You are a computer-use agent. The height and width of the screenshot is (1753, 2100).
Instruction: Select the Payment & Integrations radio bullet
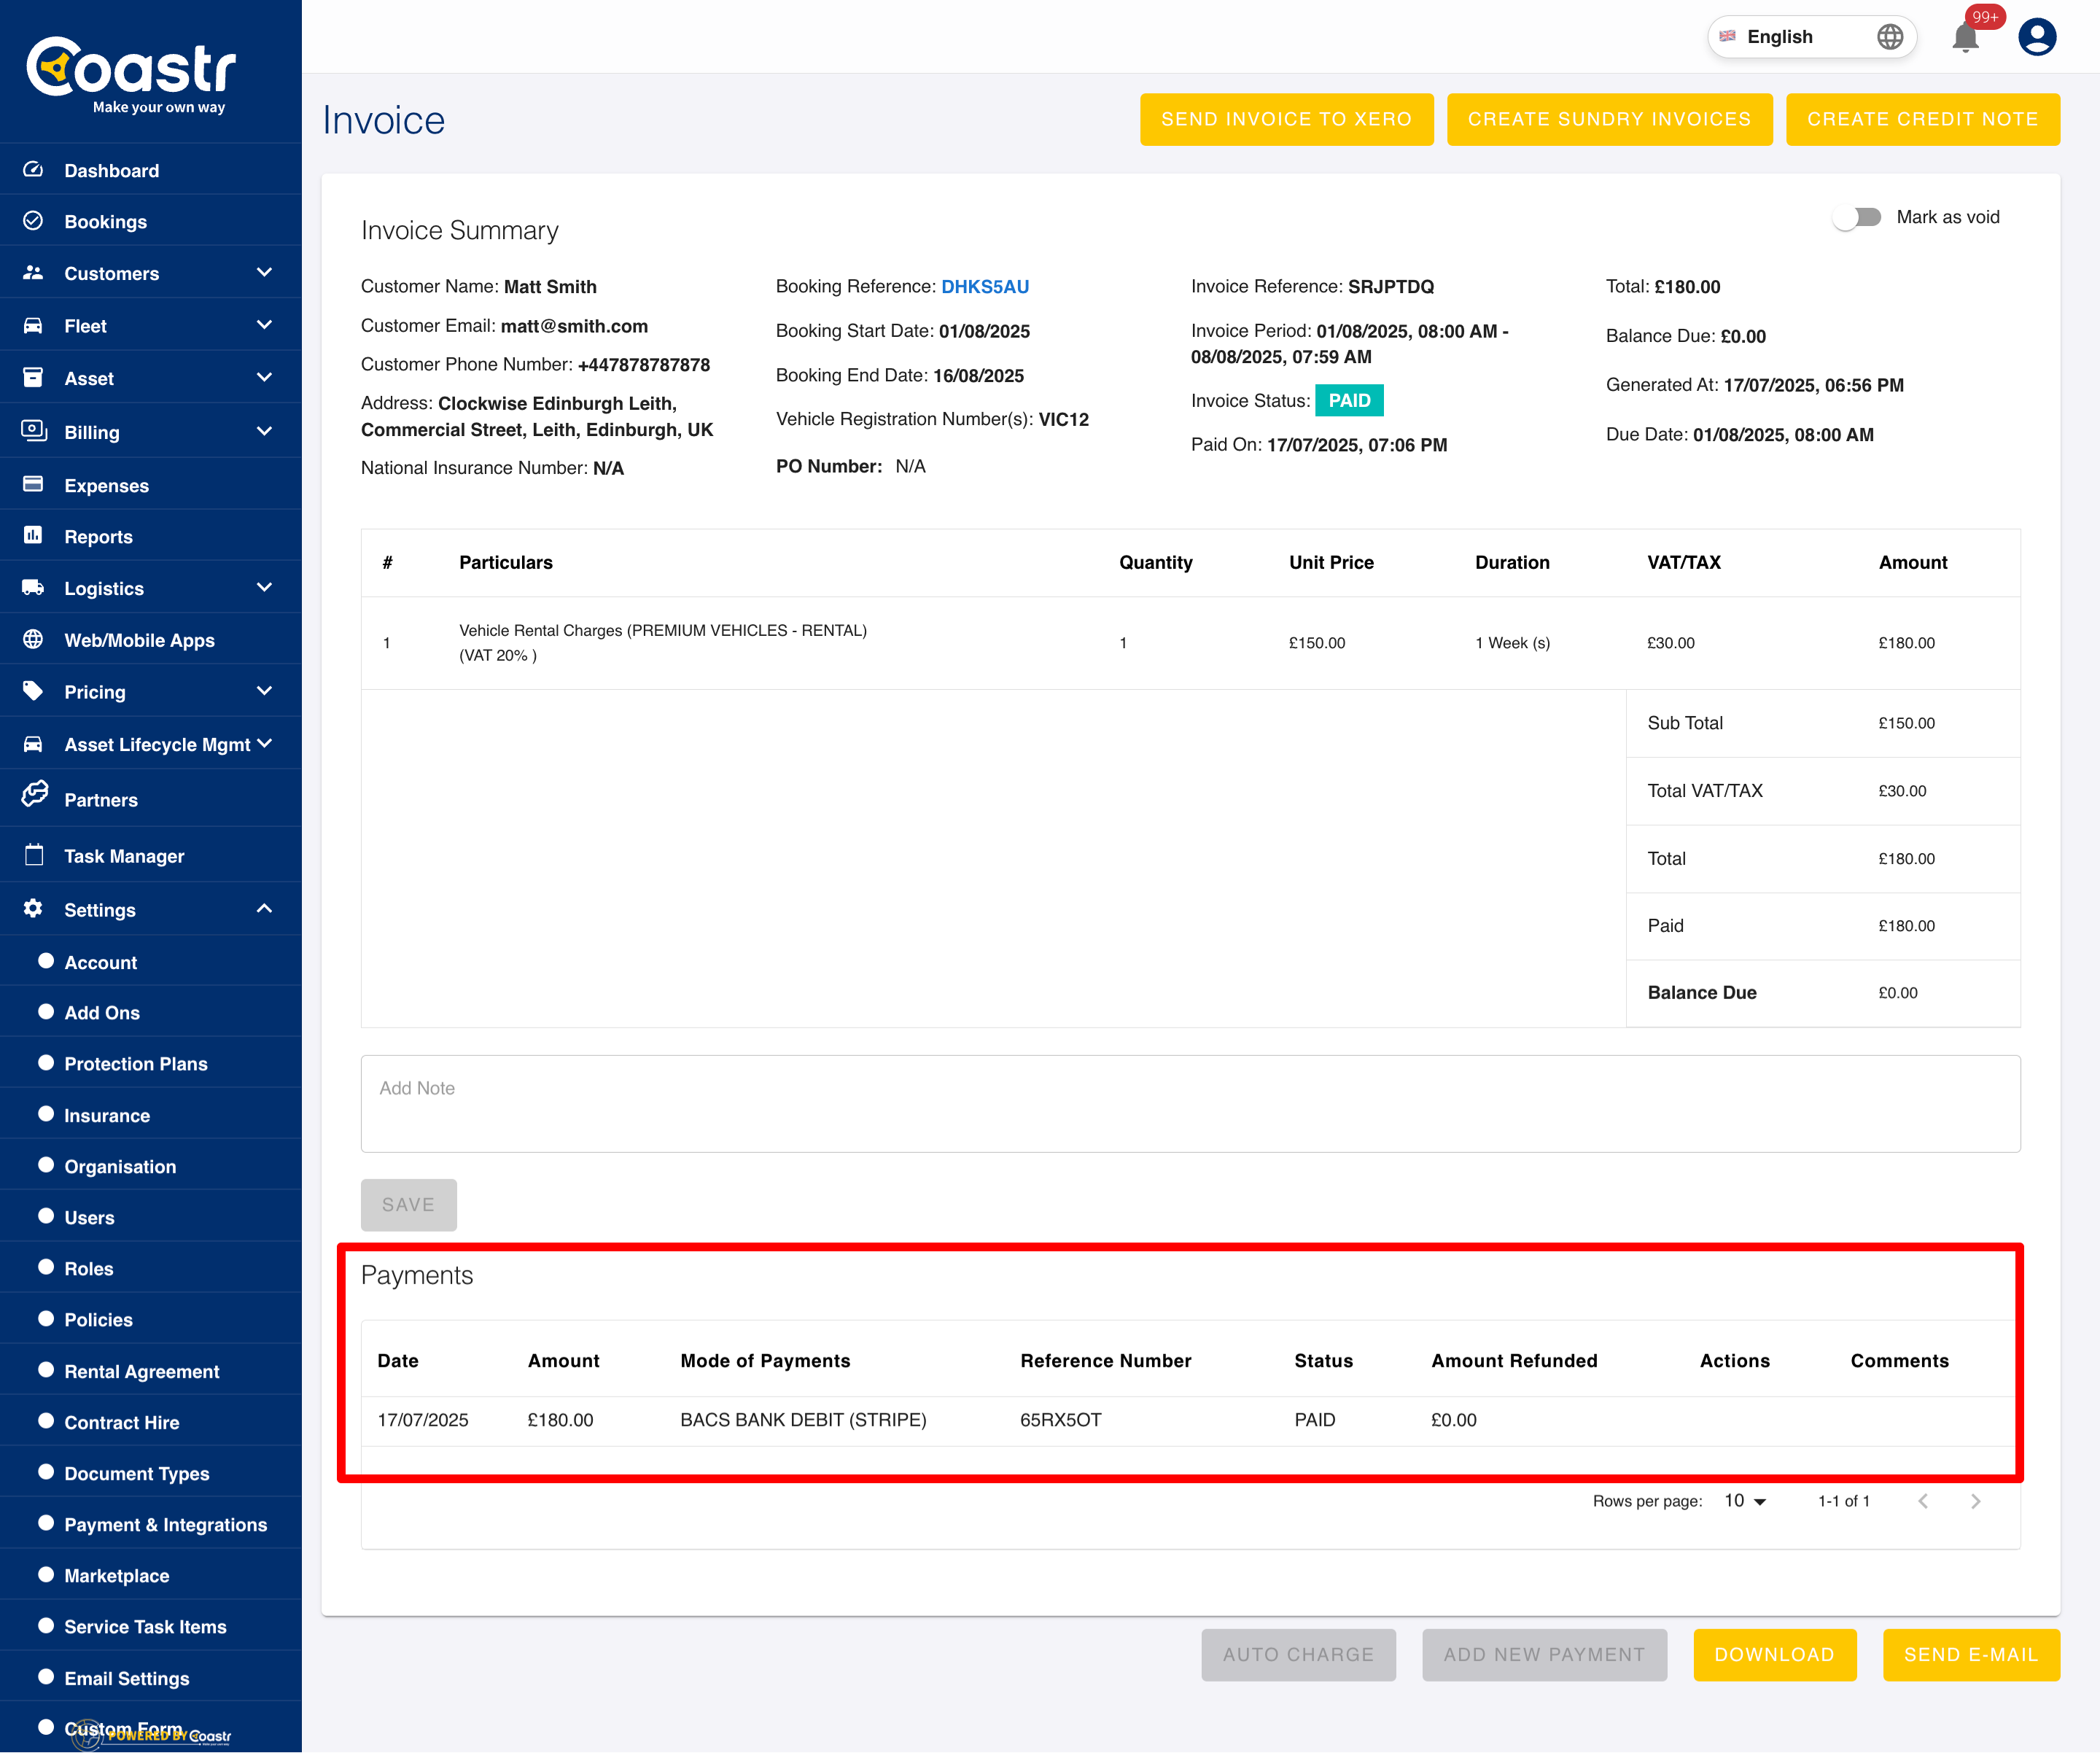[46, 1523]
